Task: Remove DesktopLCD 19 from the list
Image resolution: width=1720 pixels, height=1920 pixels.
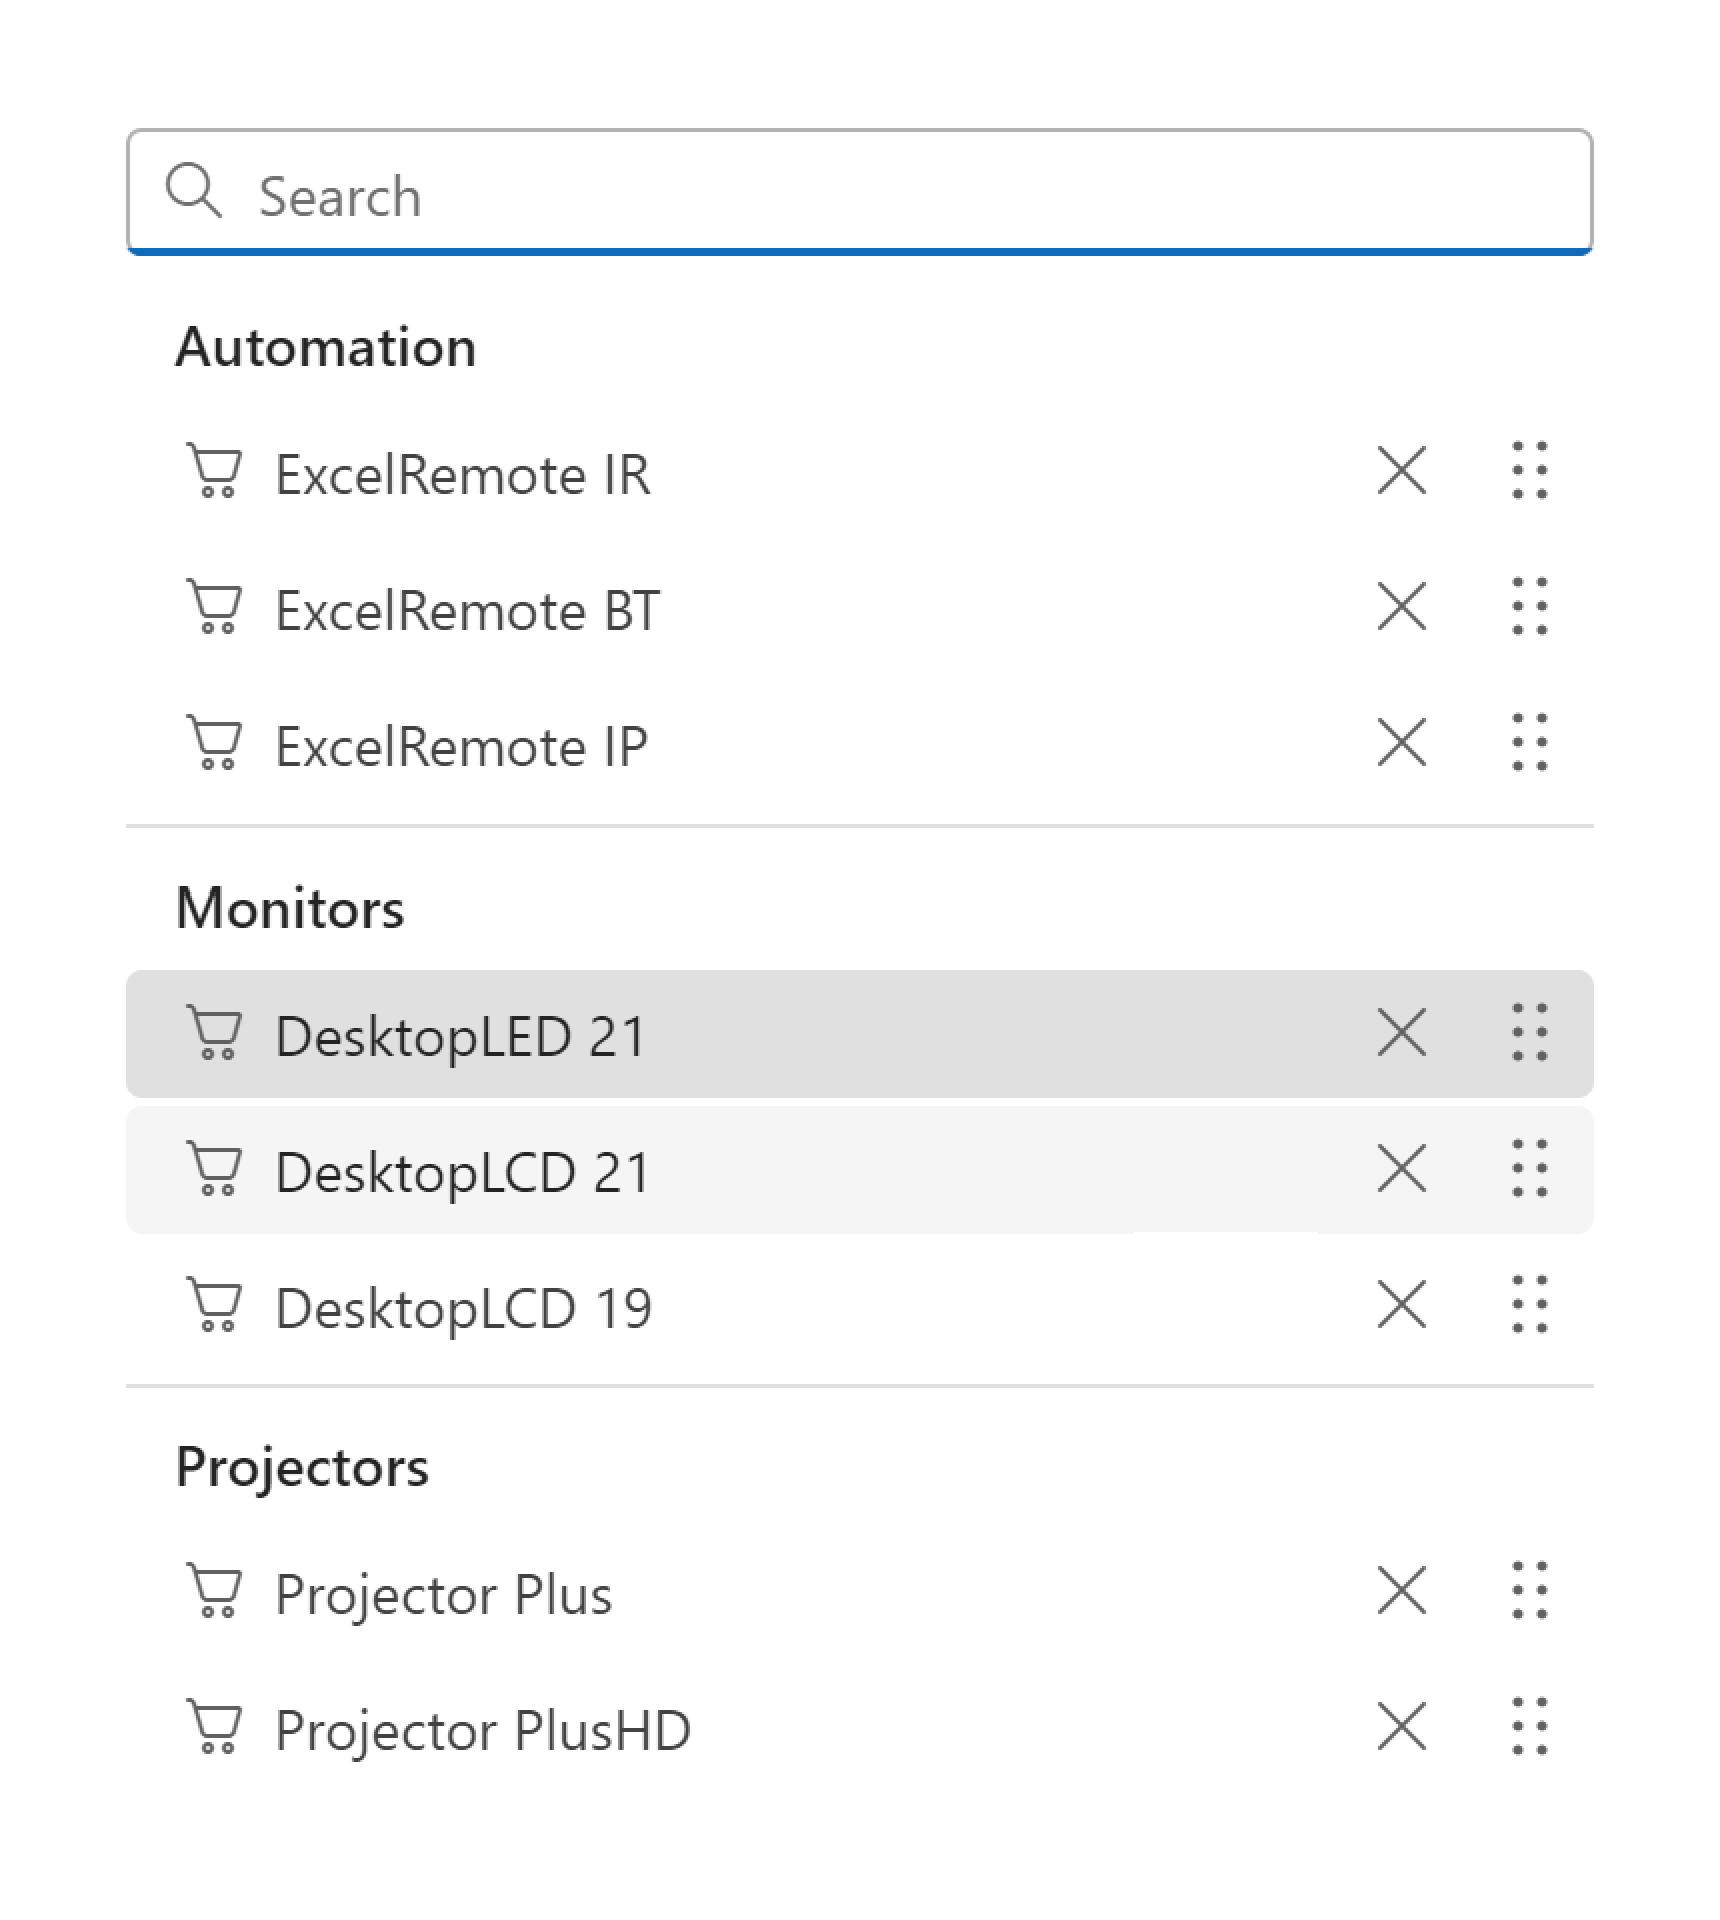Action: [x=1403, y=1305]
